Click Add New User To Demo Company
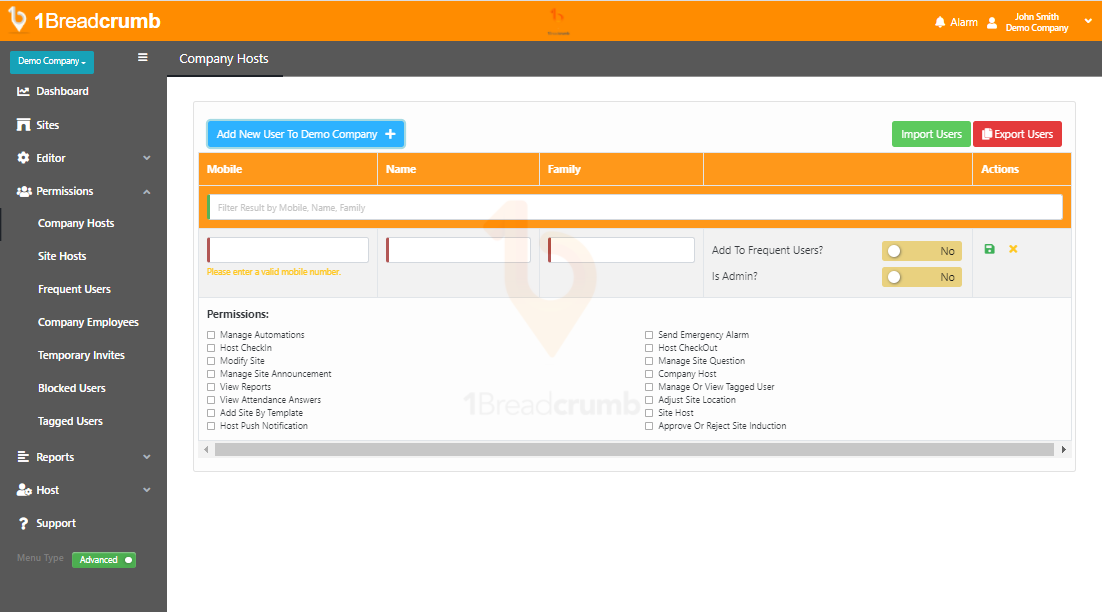Viewport: 1102px width, 612px height. tap(306, 134)
